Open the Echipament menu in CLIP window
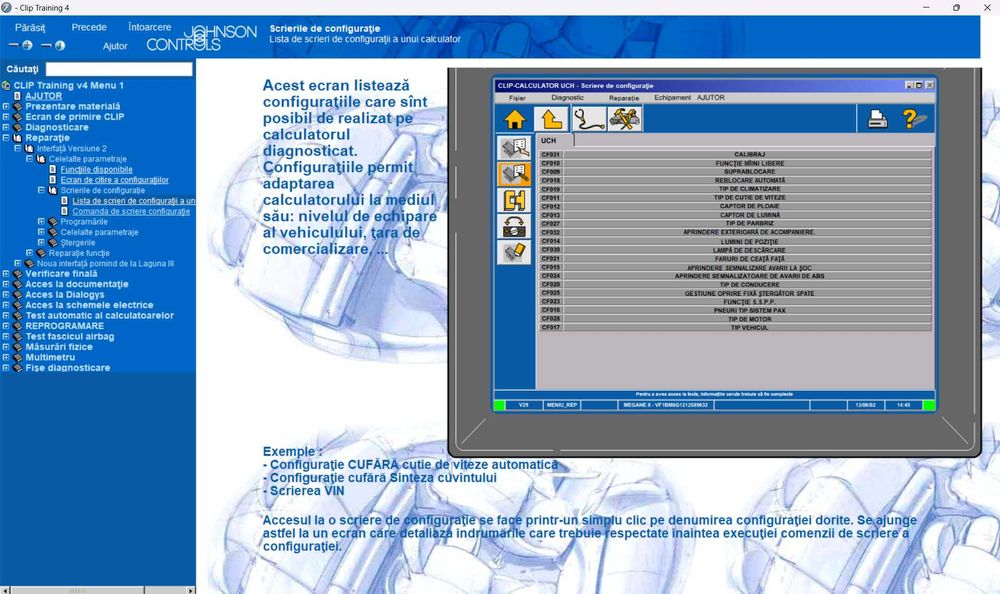The width and height of the screenshot is (1000, 594). click(x=672, y=98)
